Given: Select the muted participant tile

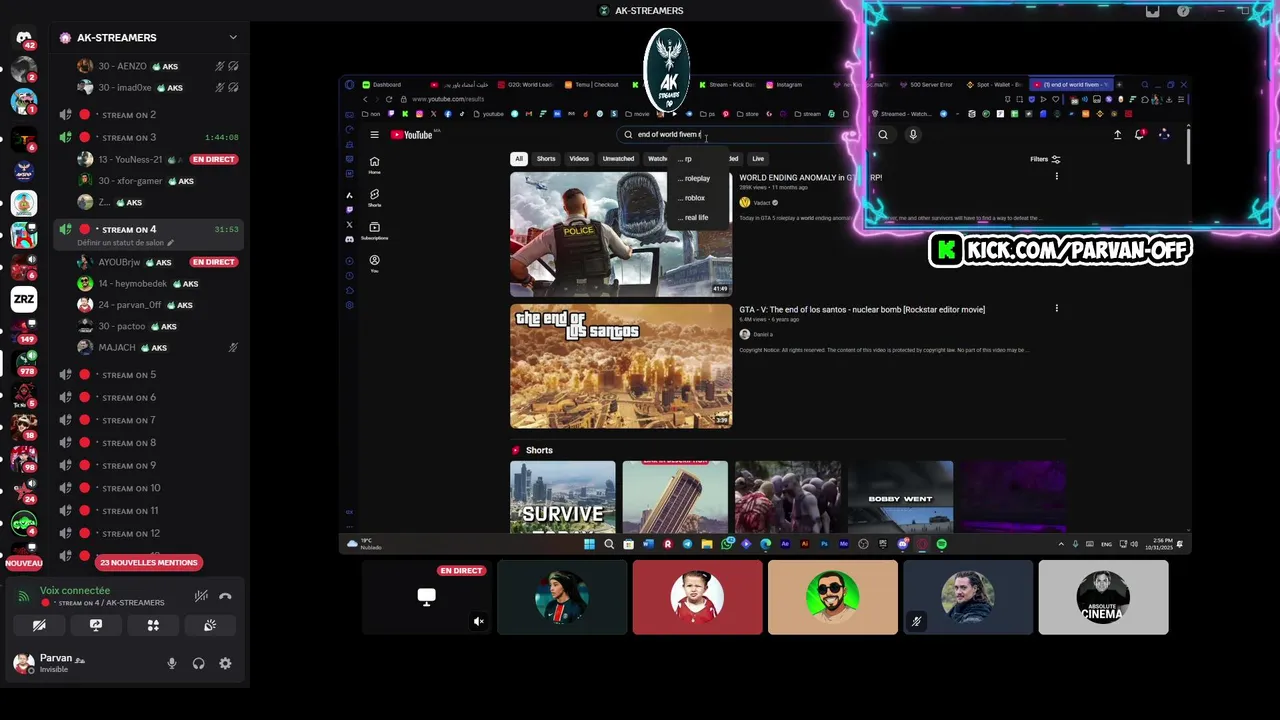Looking at the screenshot, I should (968, 597).
